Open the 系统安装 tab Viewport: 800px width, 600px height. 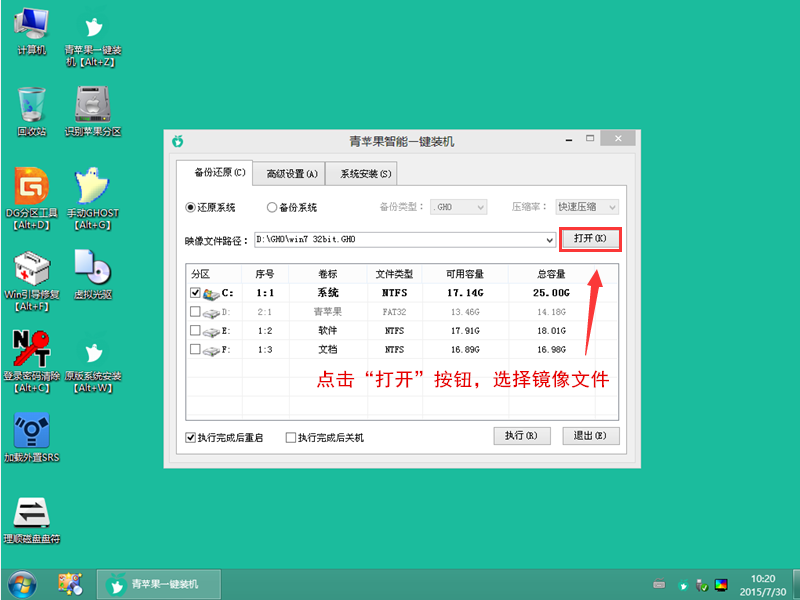(x=364, y=172)
